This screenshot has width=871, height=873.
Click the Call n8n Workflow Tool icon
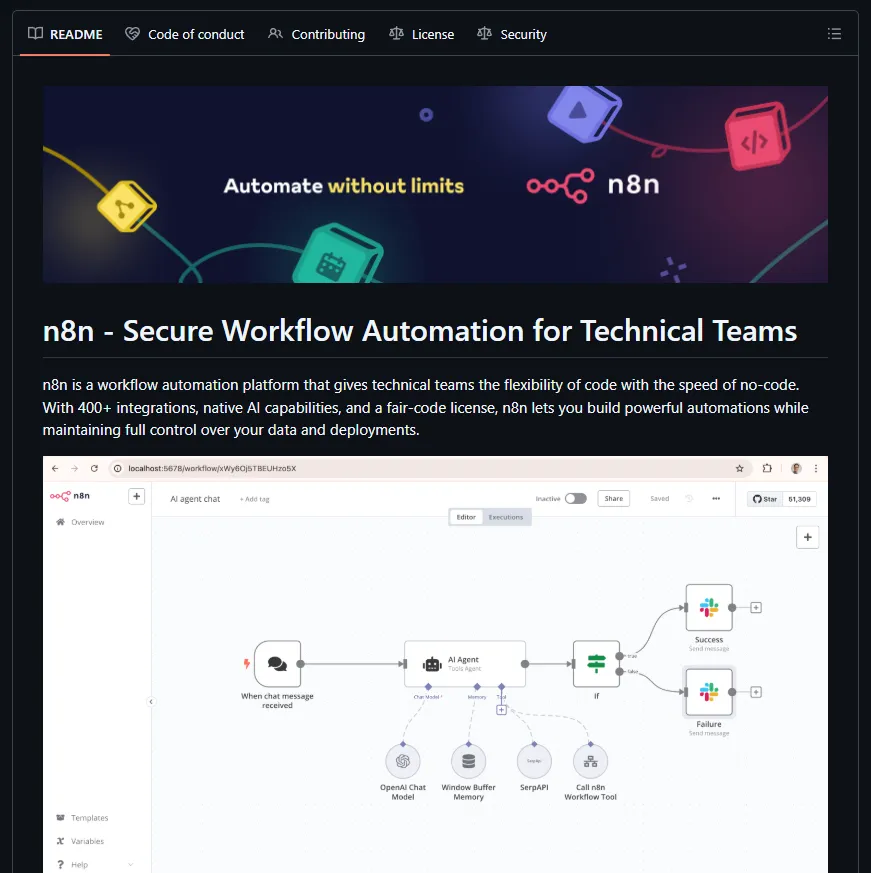pos(590,761)
